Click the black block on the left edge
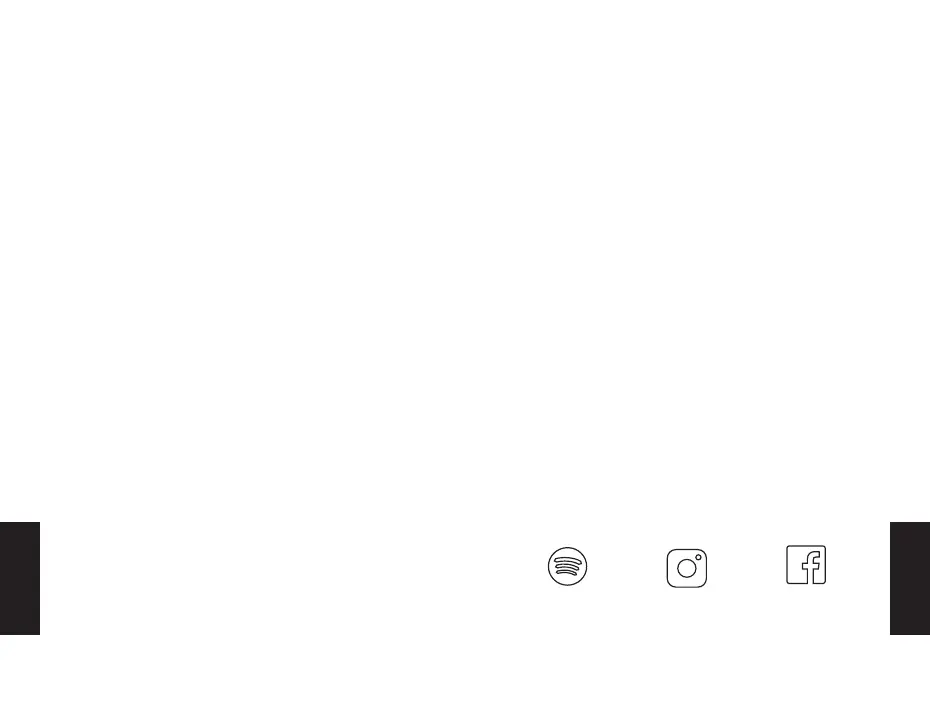The height and width of the screenshot is (703, 930). pos(20,578)
